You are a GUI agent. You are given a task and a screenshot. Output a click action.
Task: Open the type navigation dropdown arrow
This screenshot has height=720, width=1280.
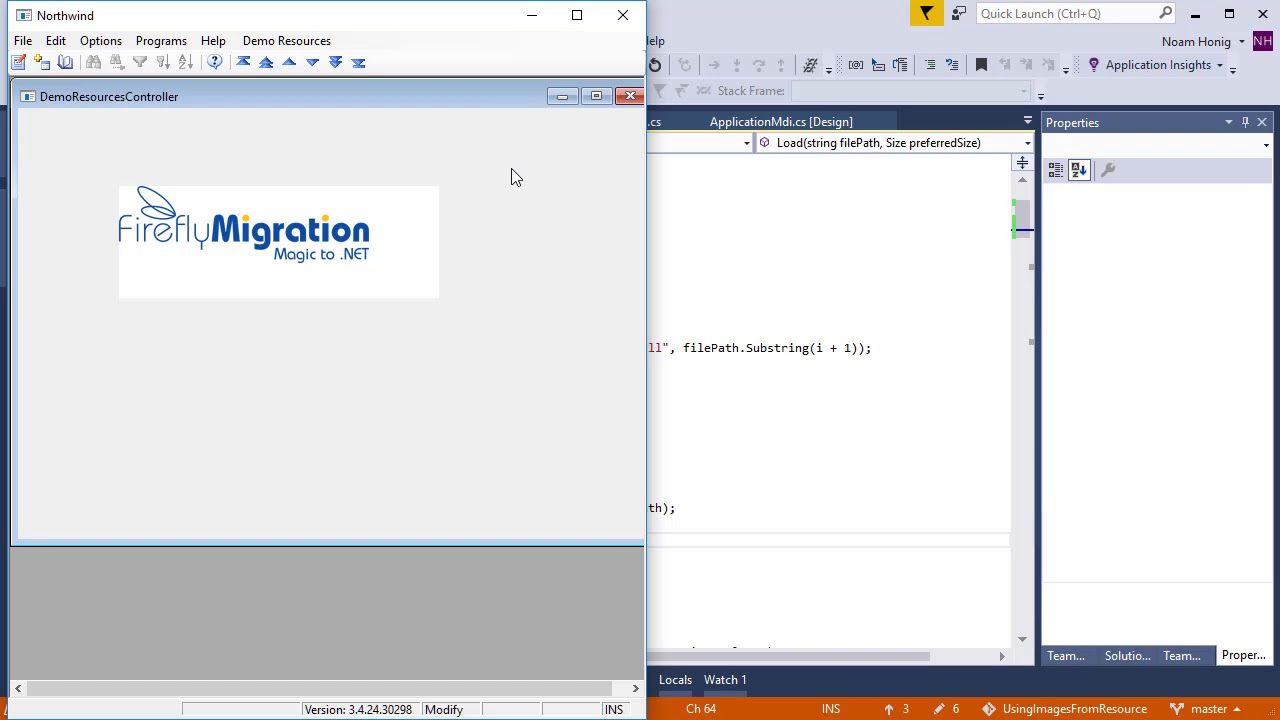747,143
